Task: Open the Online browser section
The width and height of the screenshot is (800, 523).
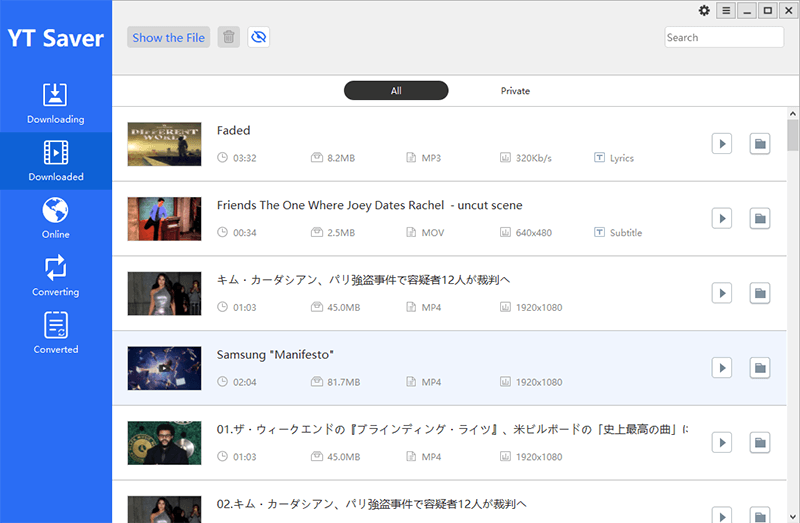Action: point(56,218)
